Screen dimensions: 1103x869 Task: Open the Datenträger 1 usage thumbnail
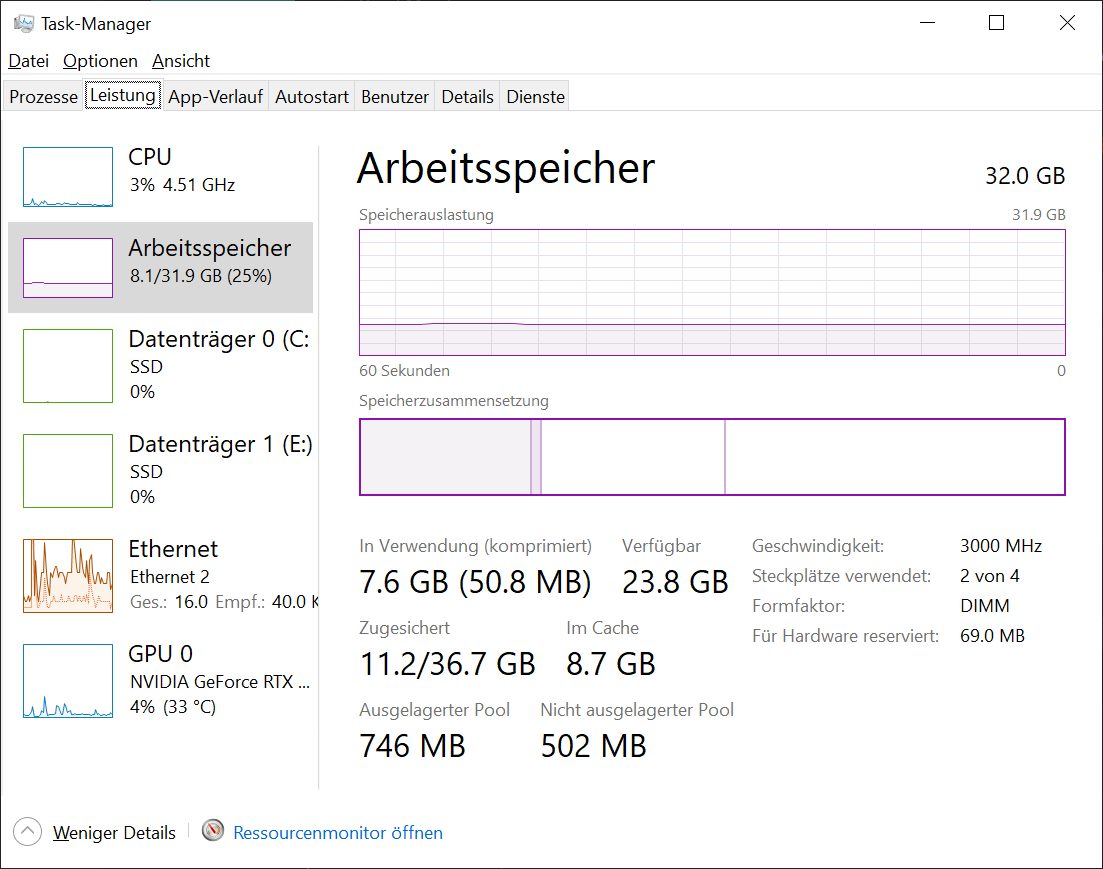pos(68,470)
